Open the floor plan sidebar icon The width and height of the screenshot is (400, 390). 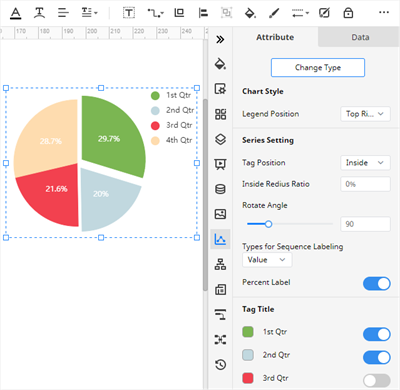(220, 289)
